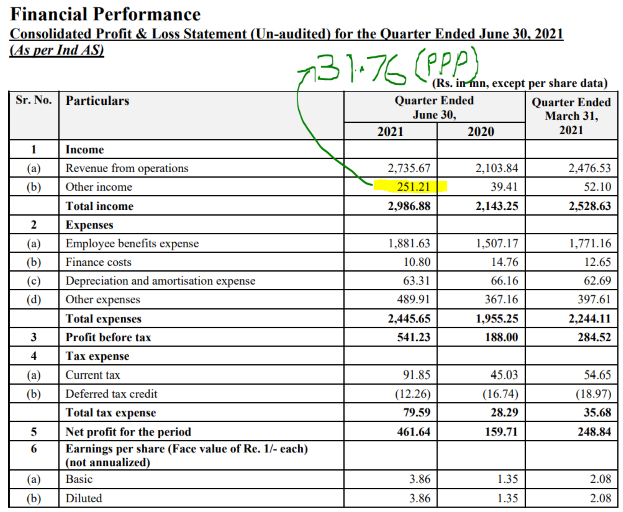The image size is (623, 512).
Task: Click the 'Basic' EPS label
Action: tap(79, 479)
